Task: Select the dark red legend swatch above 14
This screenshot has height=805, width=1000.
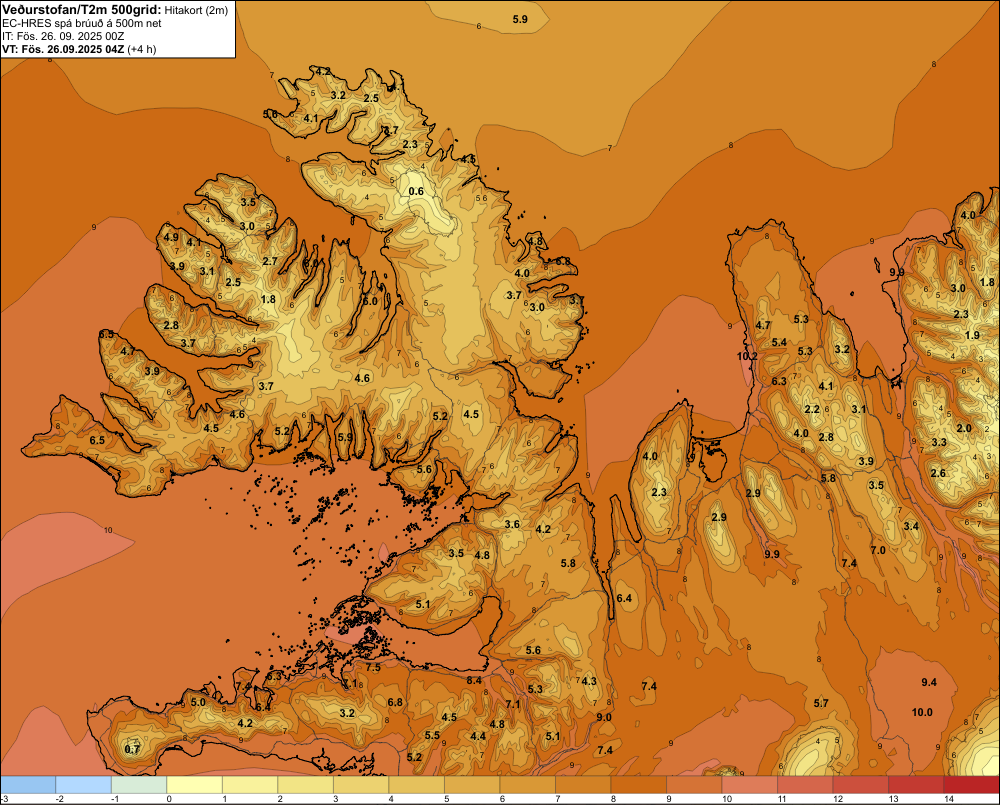Action: click(x=971, y=785)
